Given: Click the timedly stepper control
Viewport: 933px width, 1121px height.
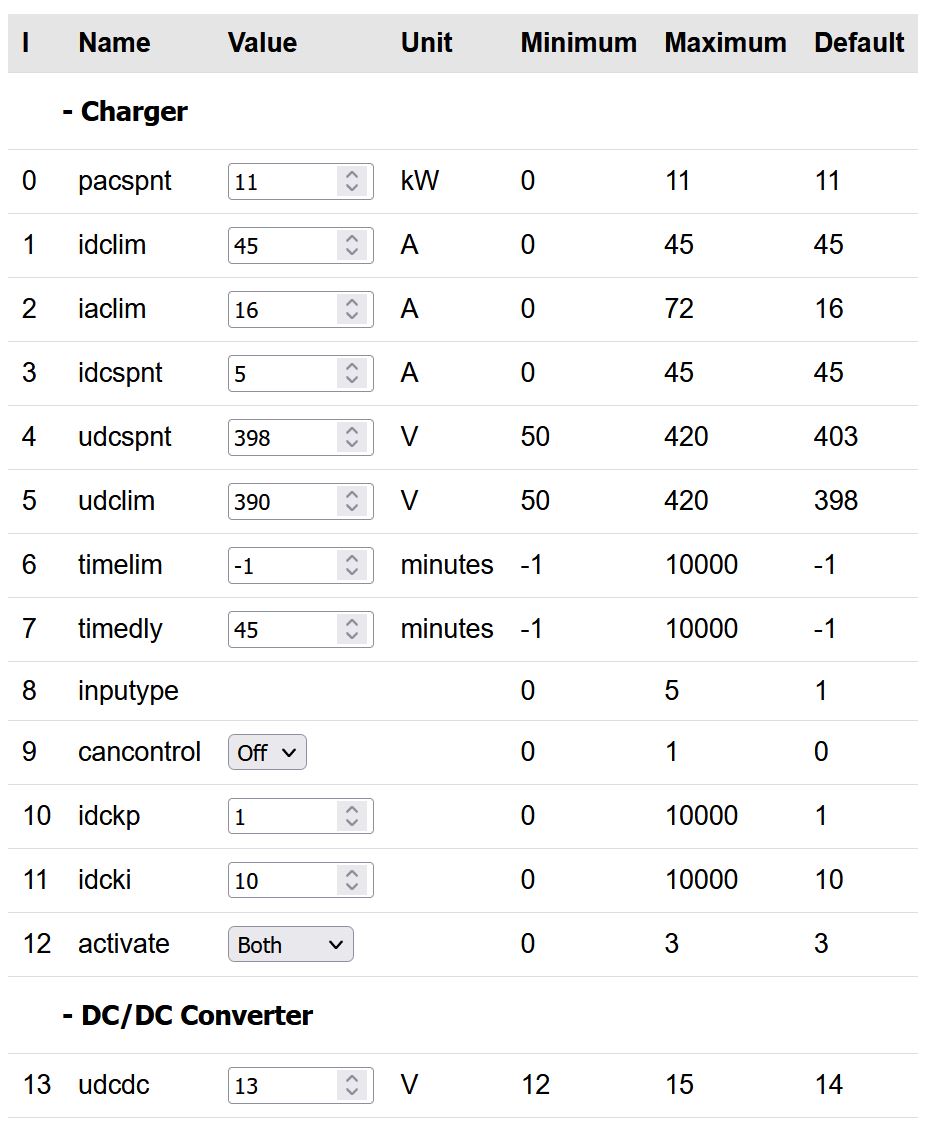Looking at the screenshot, I should click(x=351, y=629).
